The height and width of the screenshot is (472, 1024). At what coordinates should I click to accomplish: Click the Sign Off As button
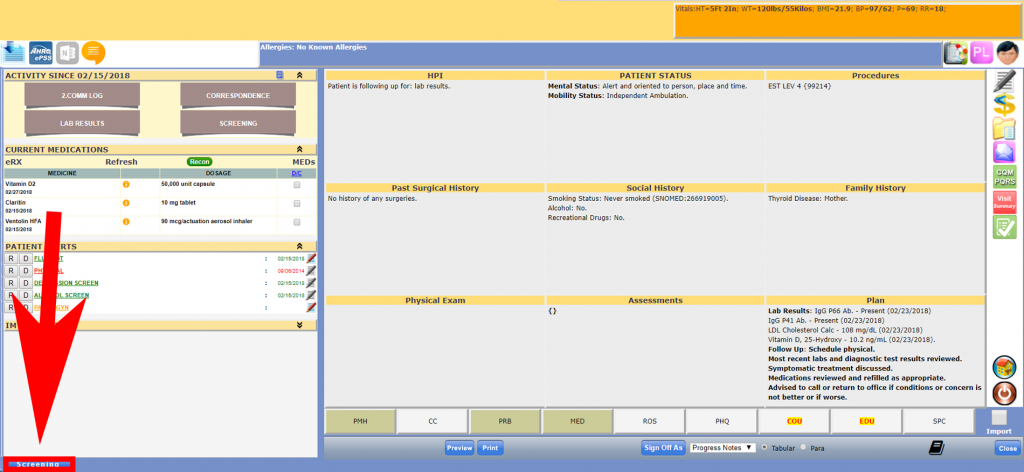[663, 448]
